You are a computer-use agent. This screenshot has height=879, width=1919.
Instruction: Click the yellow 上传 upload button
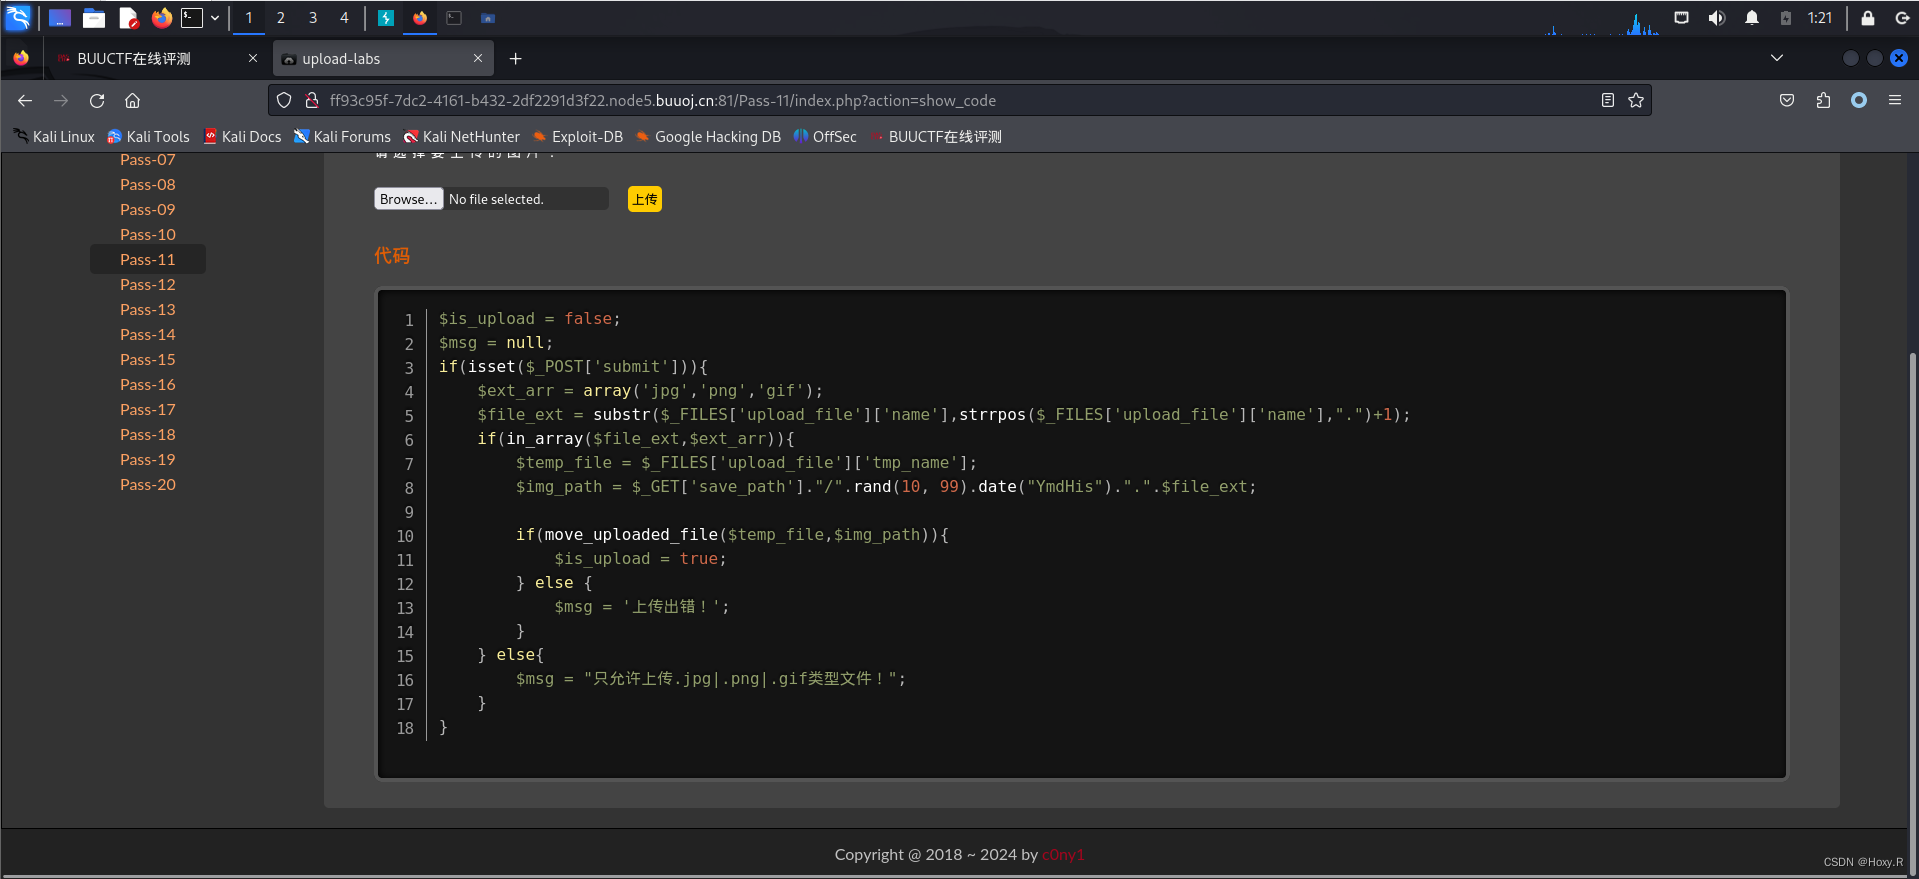(x=645, y=199)
